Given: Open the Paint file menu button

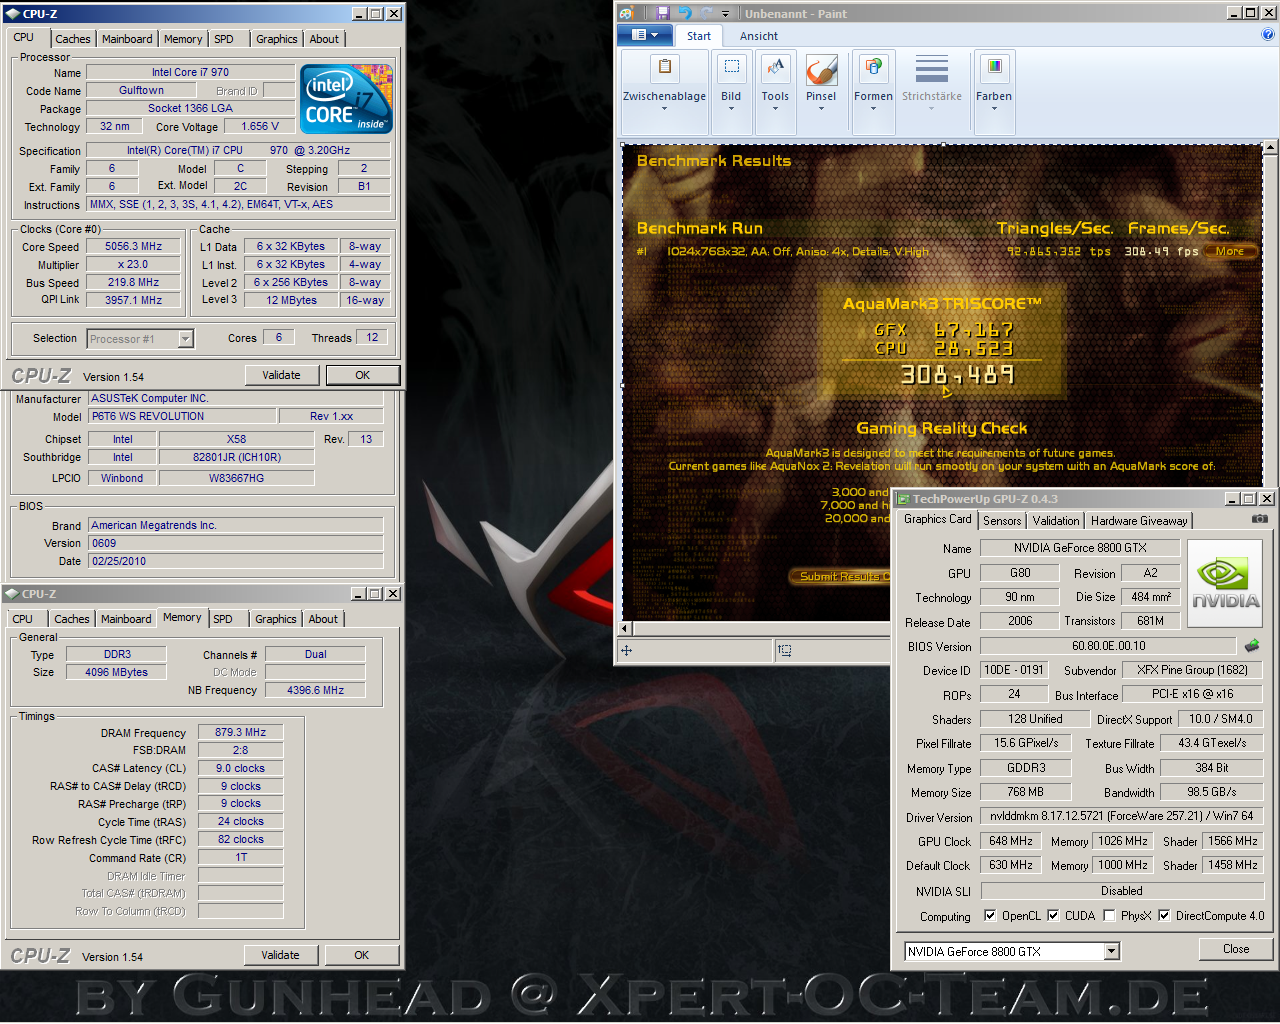Looking at the screenshot, I should (645, 35).
